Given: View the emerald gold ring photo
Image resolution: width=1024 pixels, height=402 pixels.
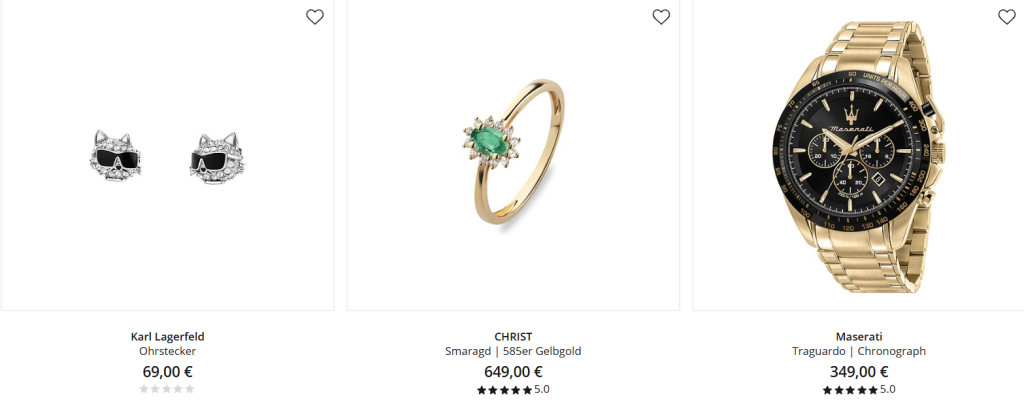Looking at the screenshot, I should point(513,152).
